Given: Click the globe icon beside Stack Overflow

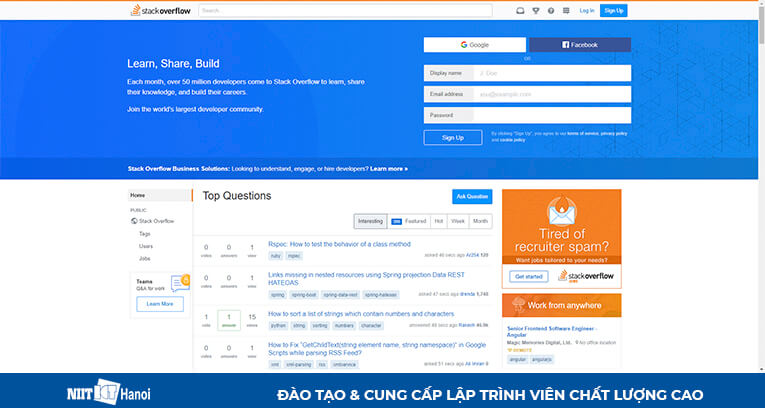Looking at the screenshot, I should [x=134, y=221].
